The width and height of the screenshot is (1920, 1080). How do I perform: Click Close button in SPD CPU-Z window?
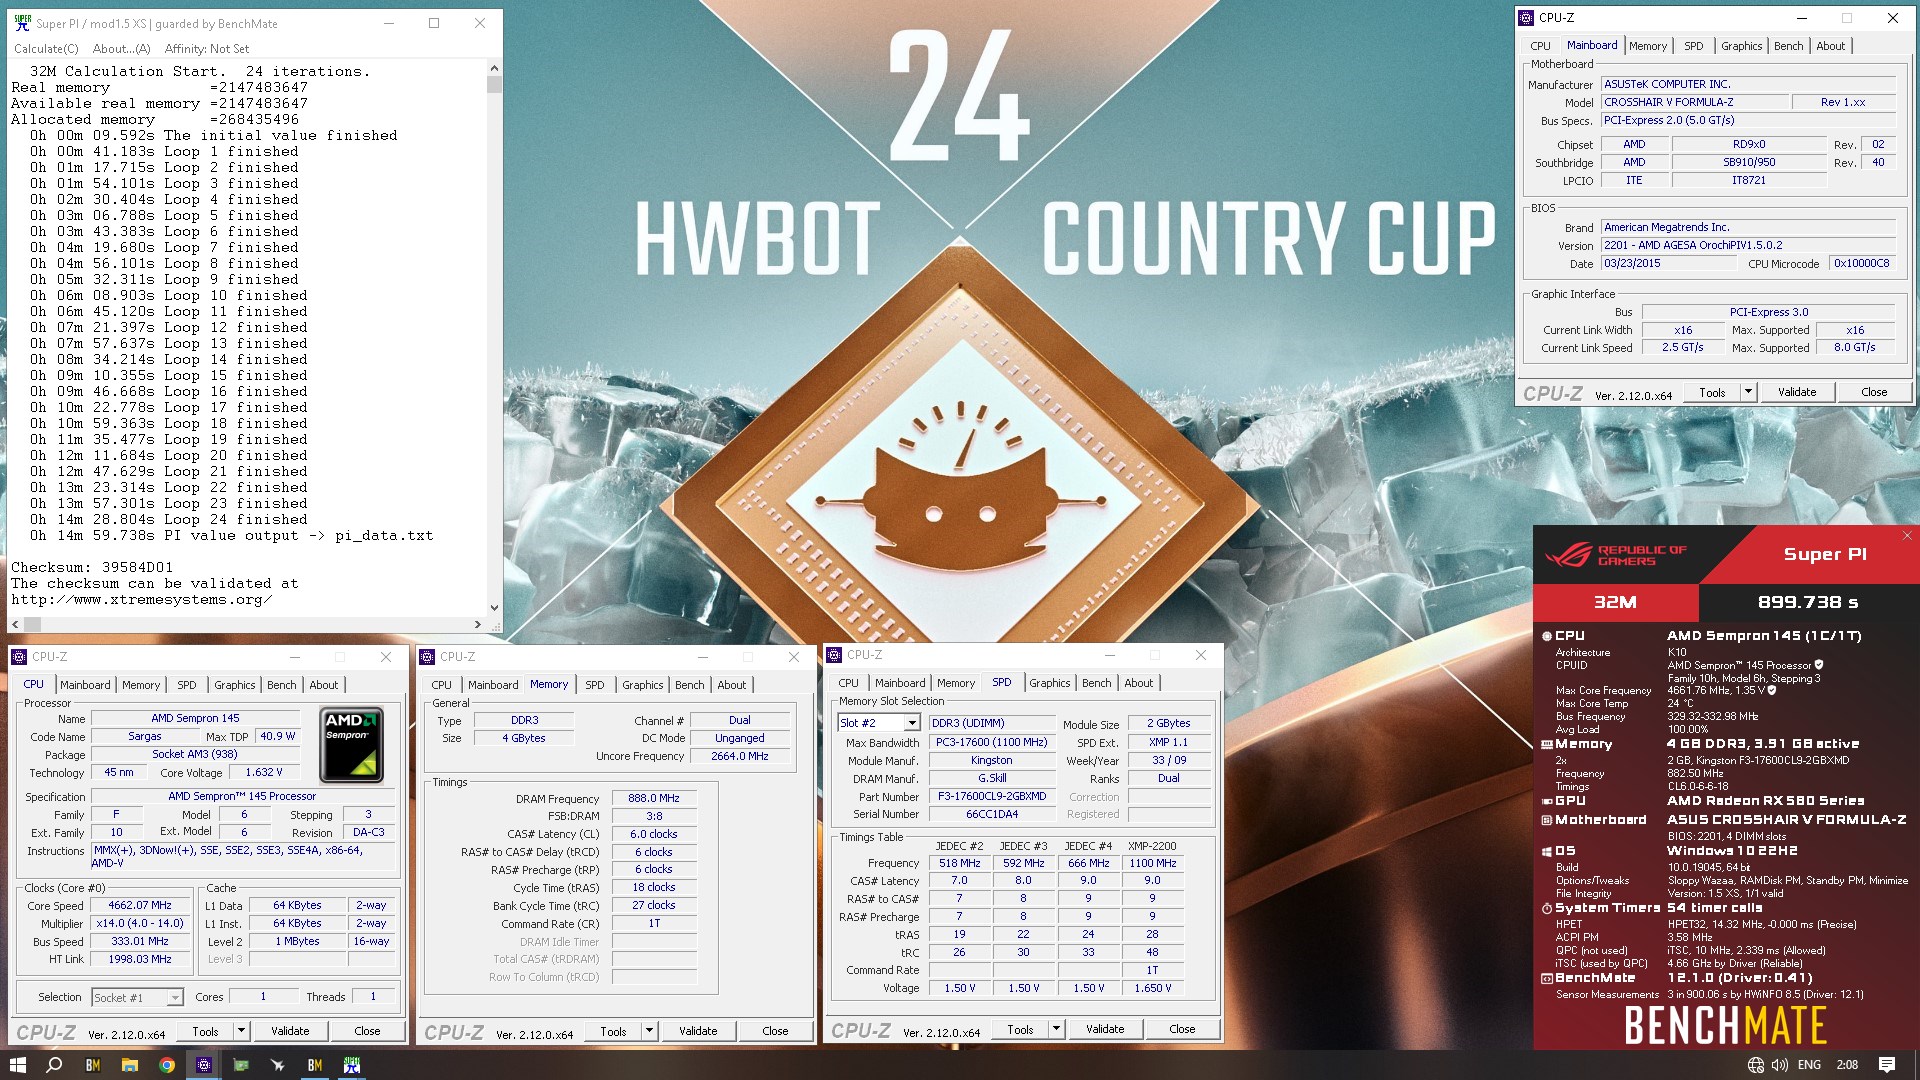(1182, 1029)
